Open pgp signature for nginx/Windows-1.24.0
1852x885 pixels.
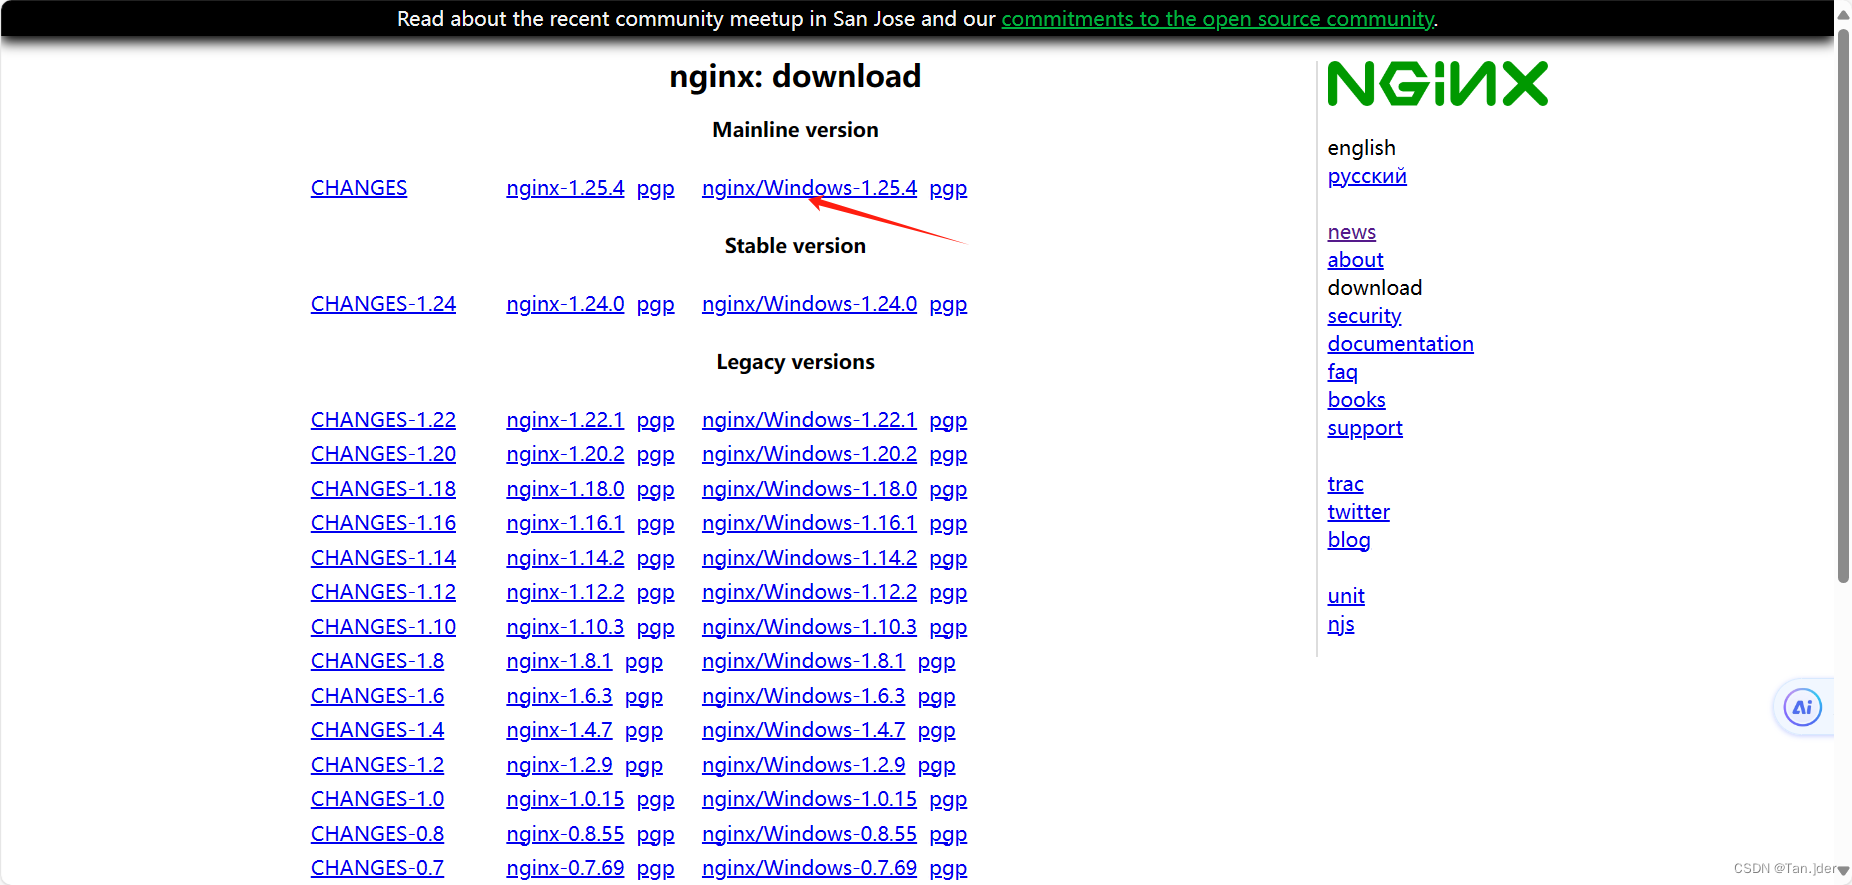948,305
